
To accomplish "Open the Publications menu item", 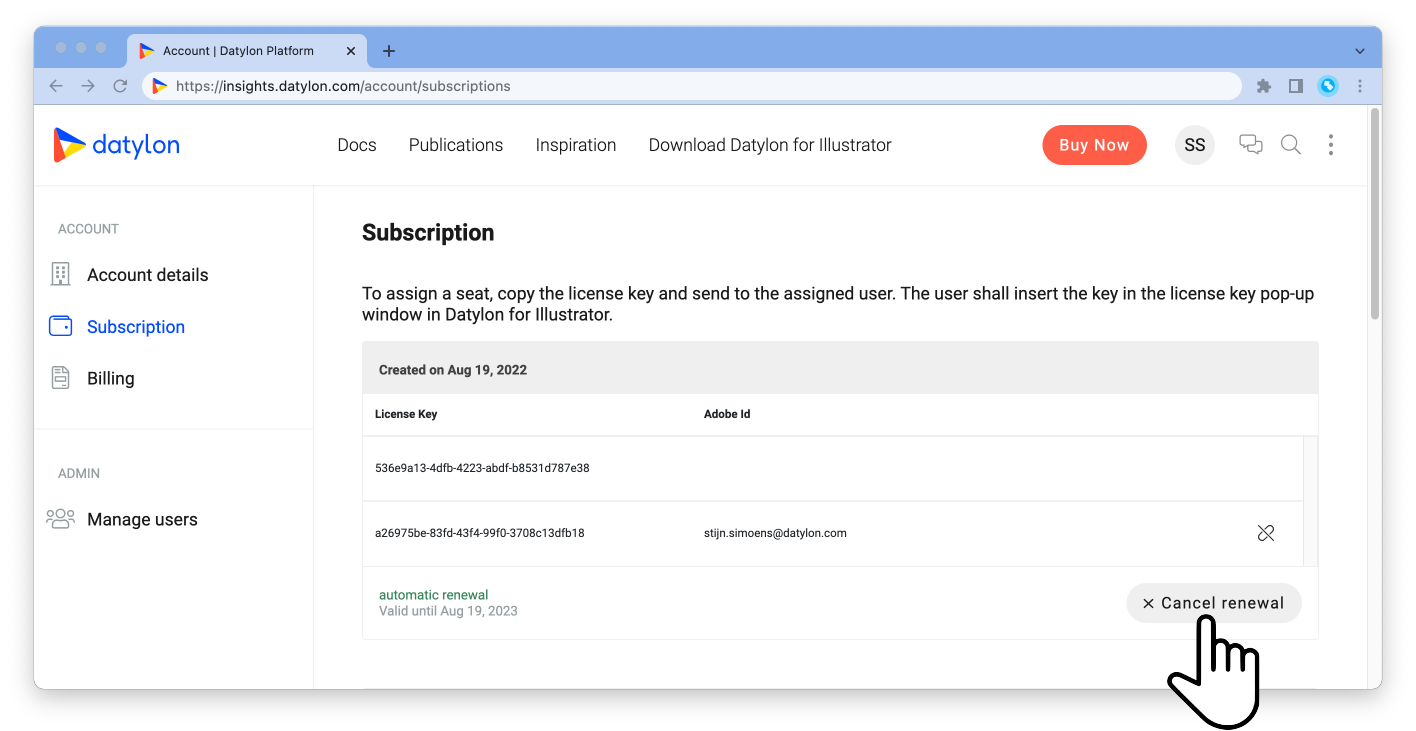I will coord(456,145).
